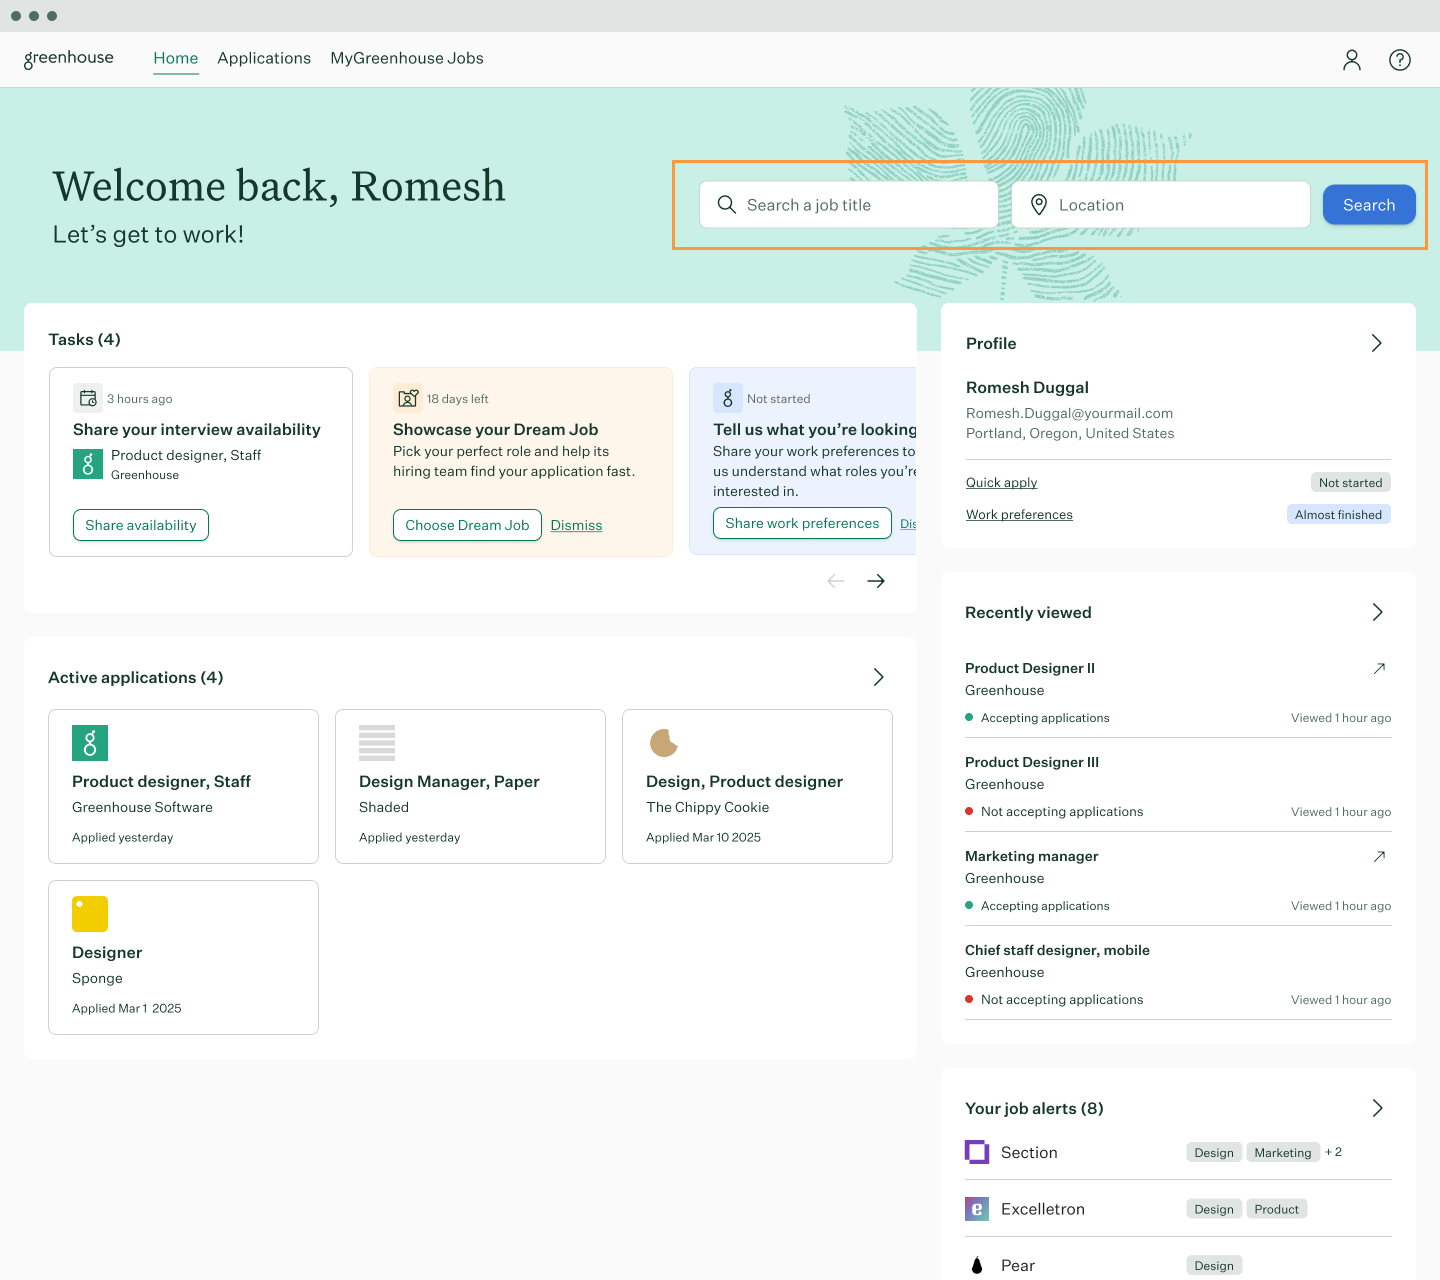This screenshot has height=1280, width=1440.
Task: Click the Search button
Action: [1369, 205]
